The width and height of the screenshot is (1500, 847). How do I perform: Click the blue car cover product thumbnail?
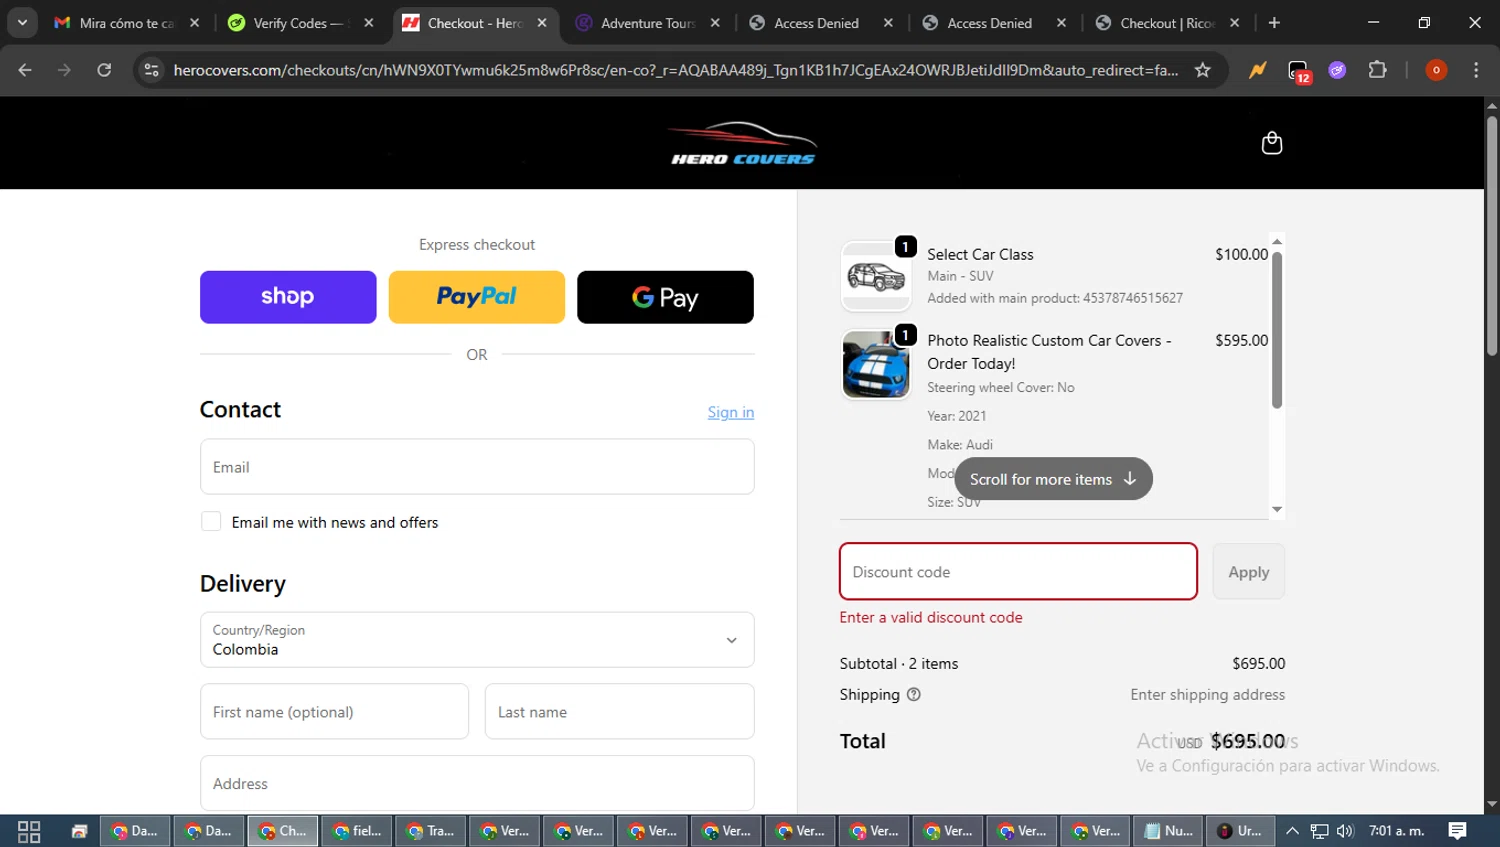point(876,365)
